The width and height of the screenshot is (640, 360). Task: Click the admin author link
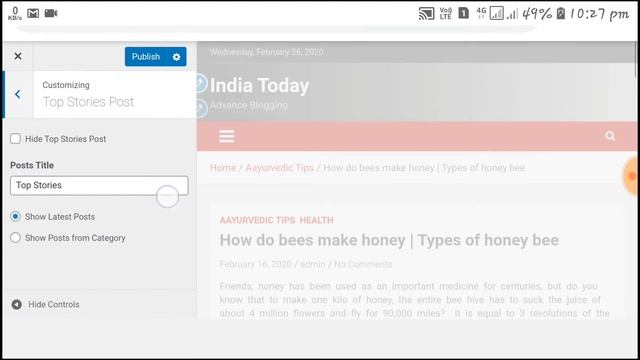tap(313, 264)
